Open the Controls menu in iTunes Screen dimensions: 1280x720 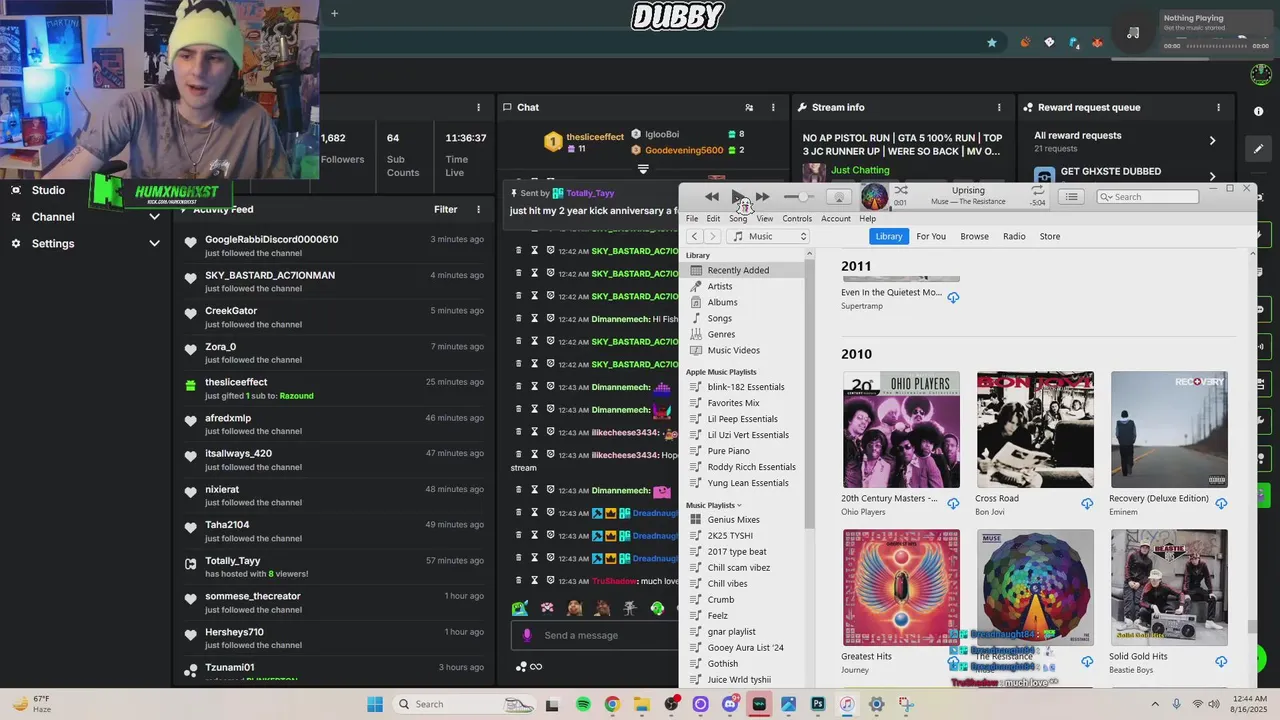pyautogui.click(x=797, y=218)
